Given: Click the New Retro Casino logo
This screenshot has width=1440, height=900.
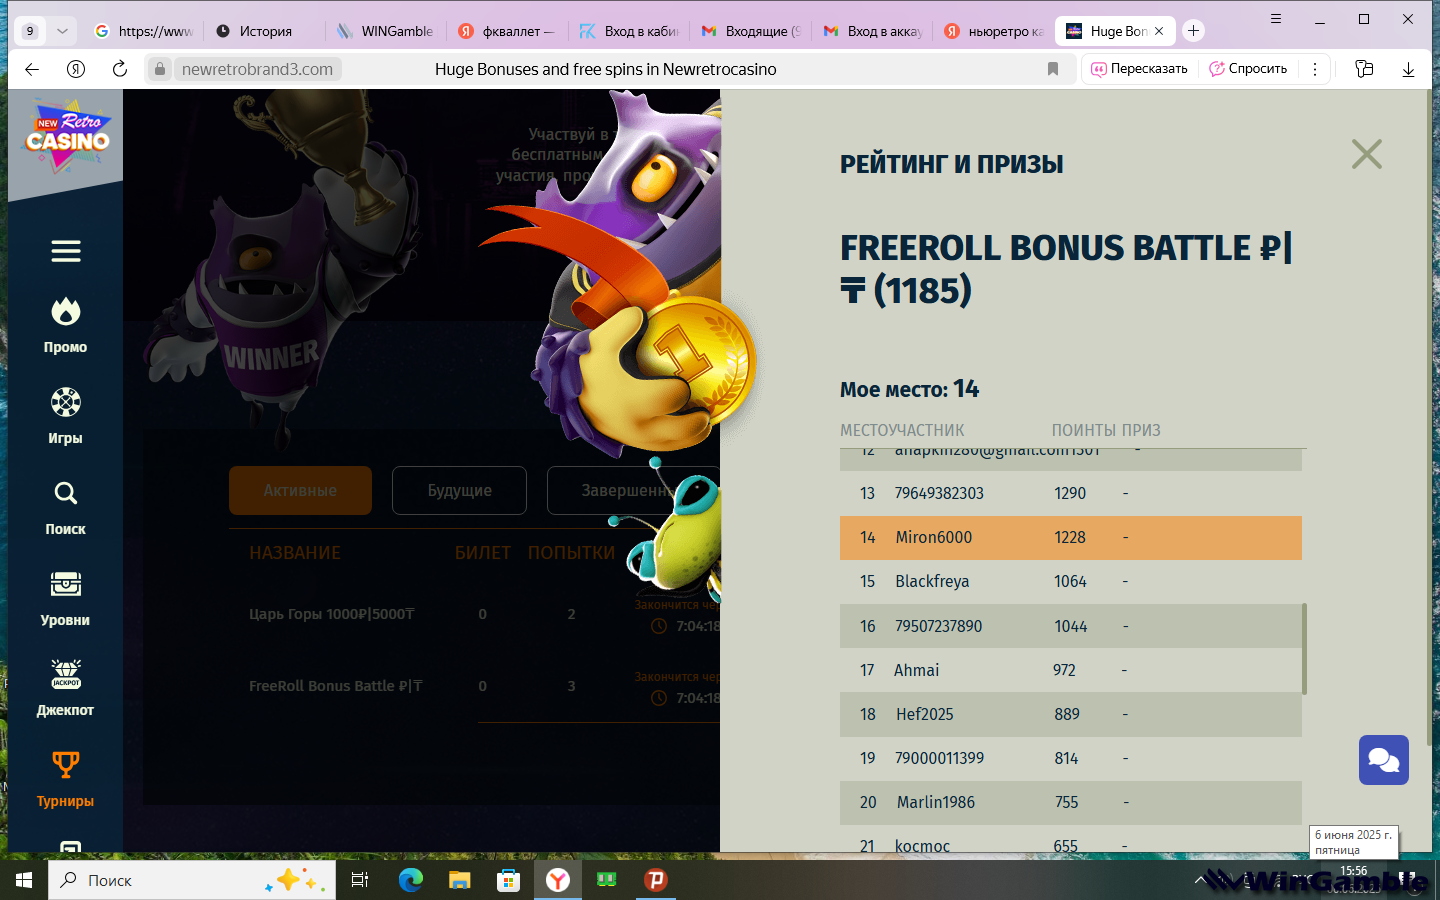Looking at the screenshot, I should pyautogui.click(x=67, y=137).
